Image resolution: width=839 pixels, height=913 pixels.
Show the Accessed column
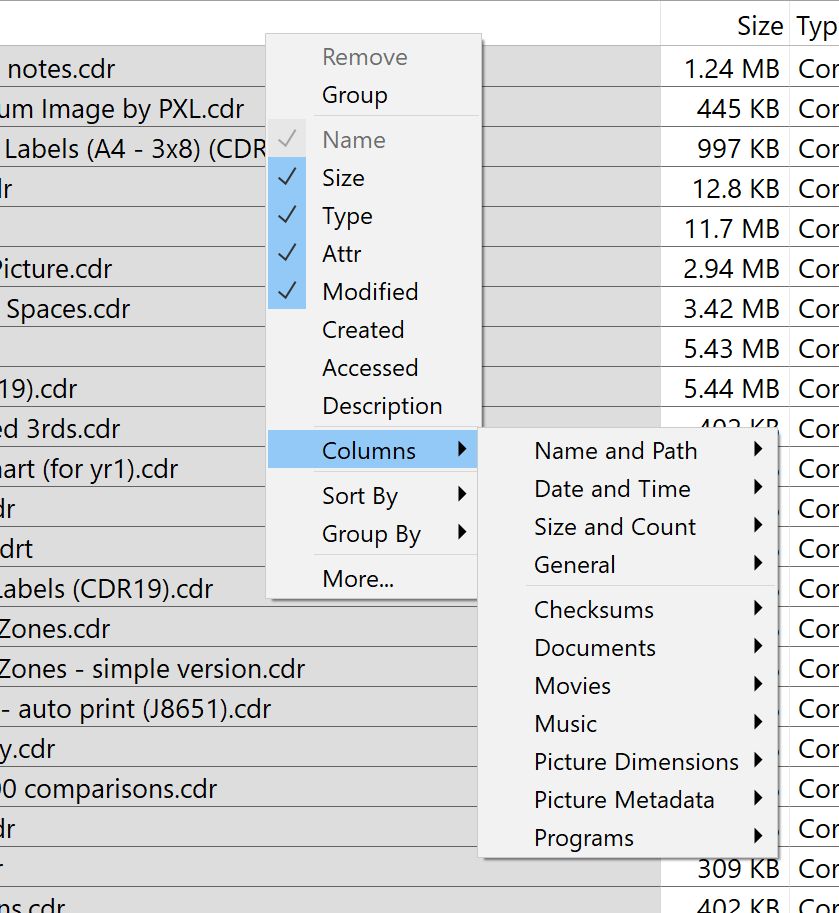(369, 368)
